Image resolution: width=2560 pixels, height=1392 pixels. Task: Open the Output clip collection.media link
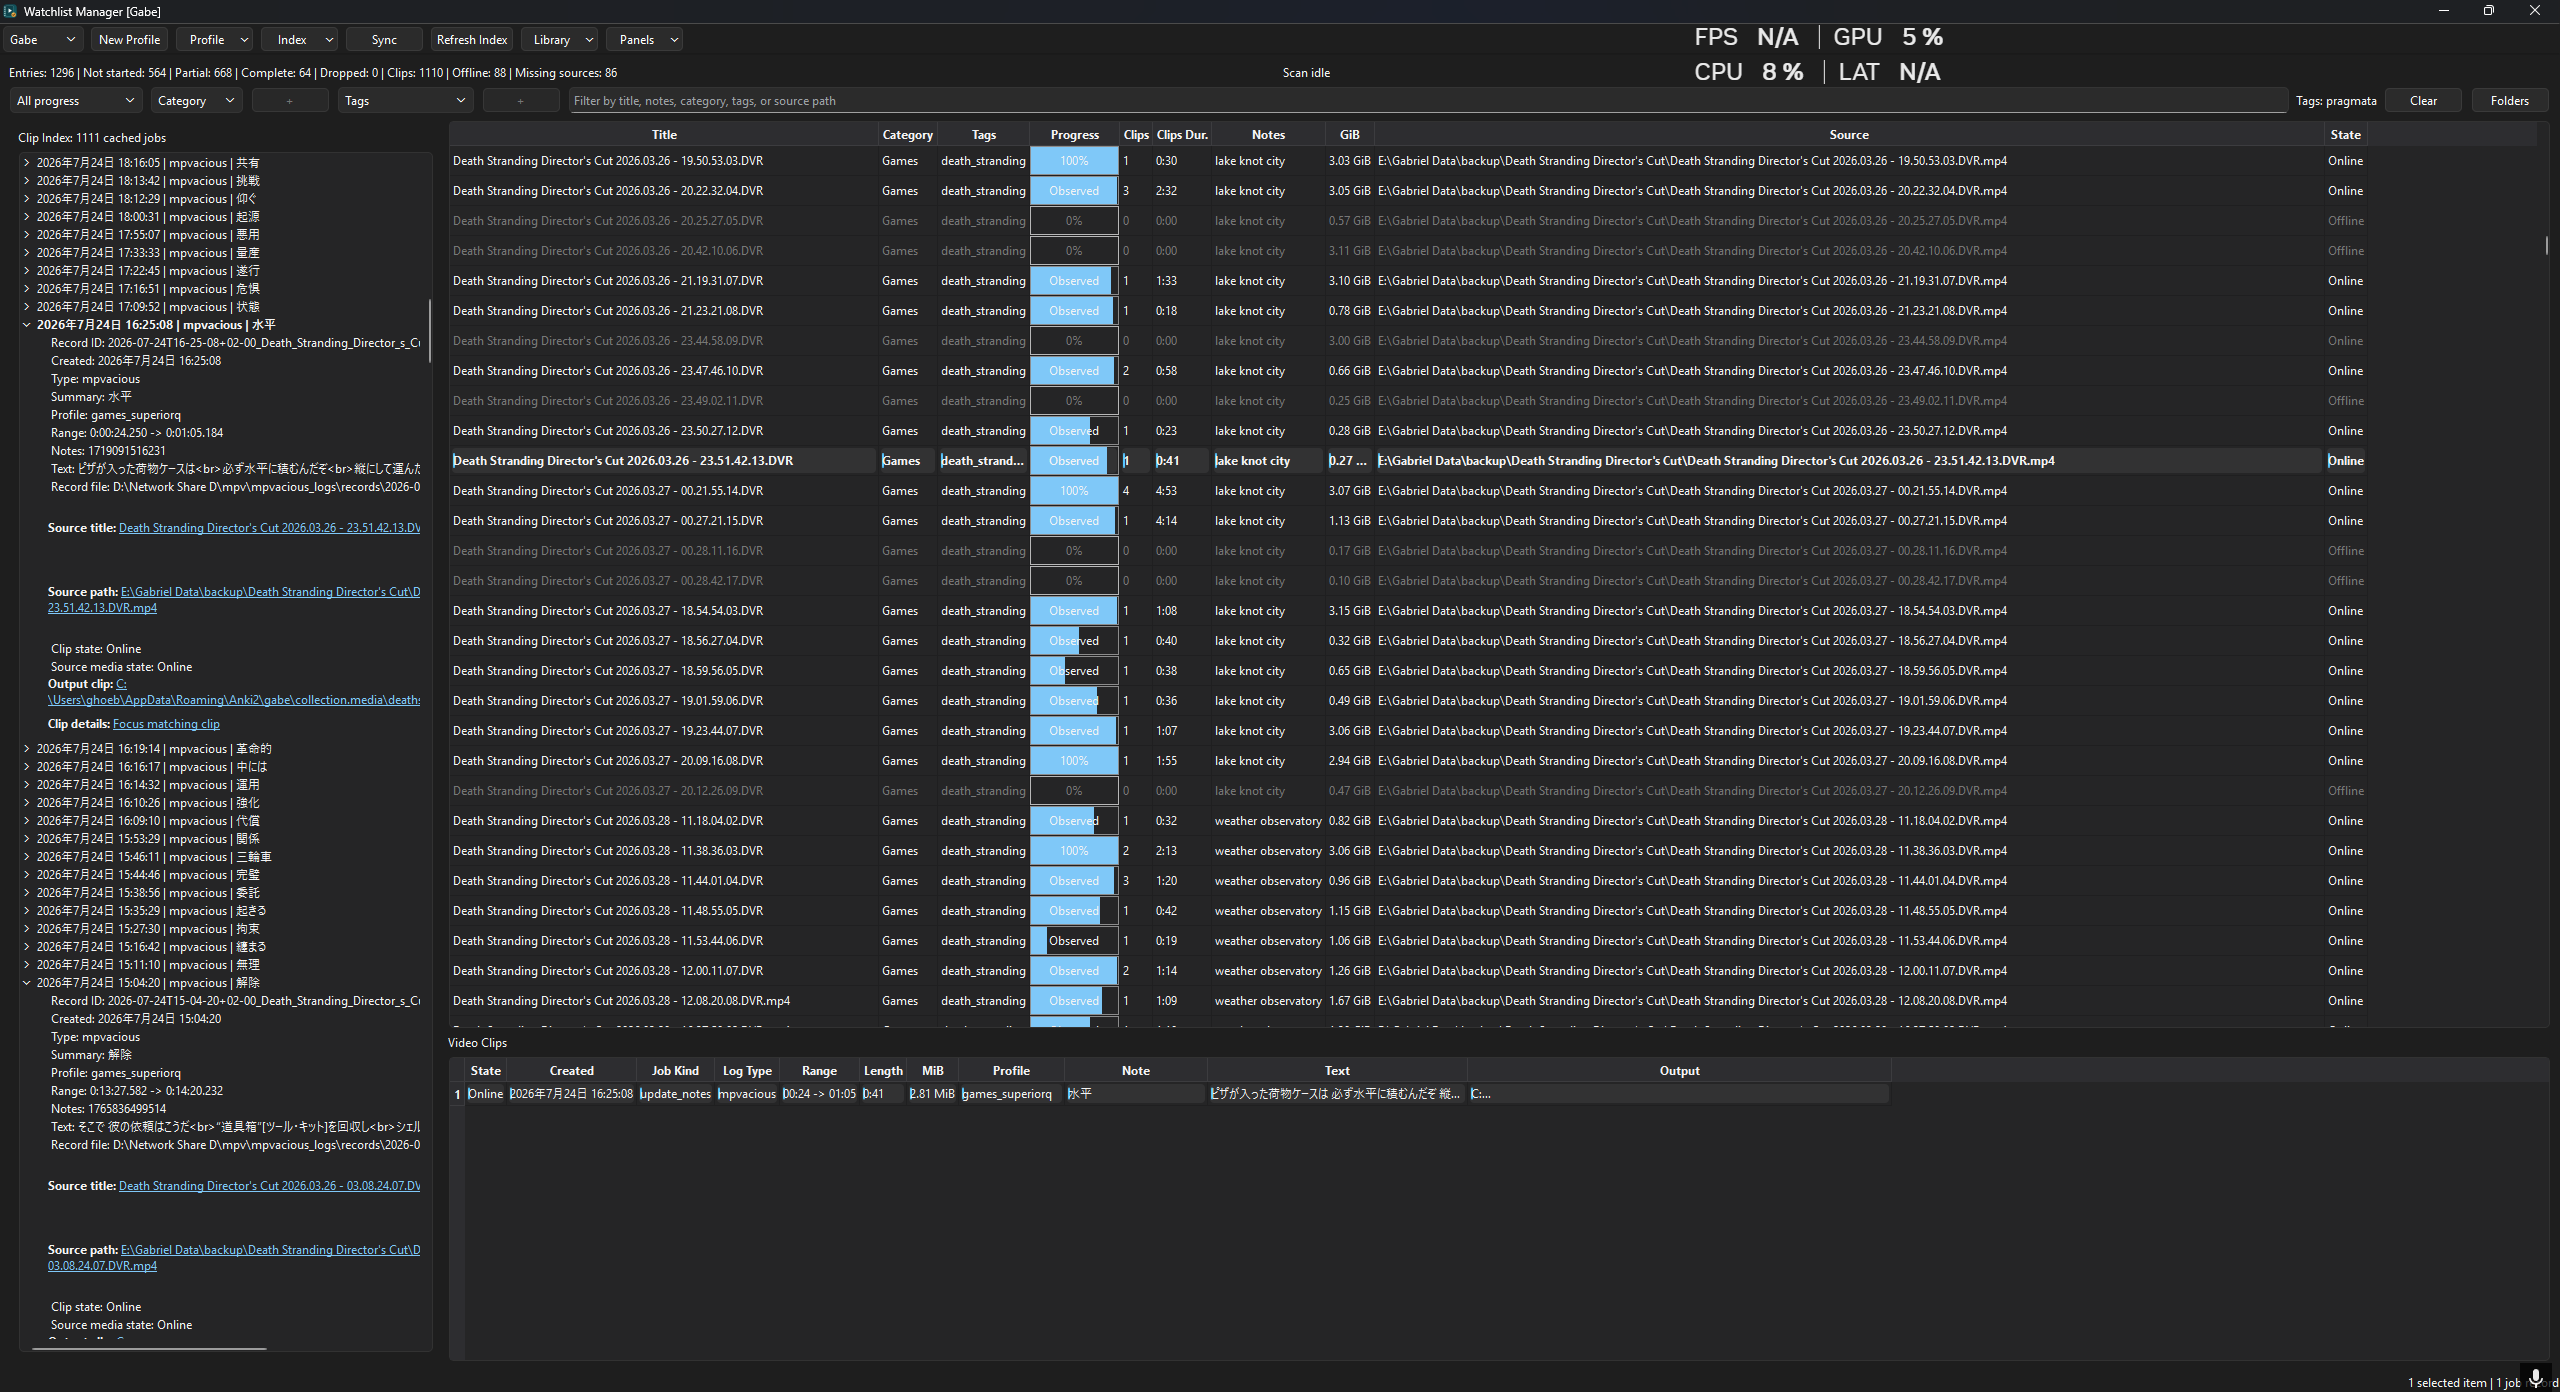click(234, 700)
